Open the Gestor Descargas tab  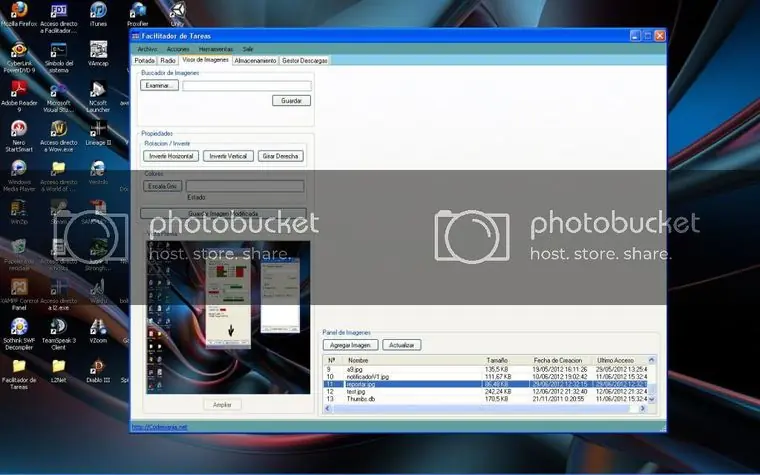(305, 61)
